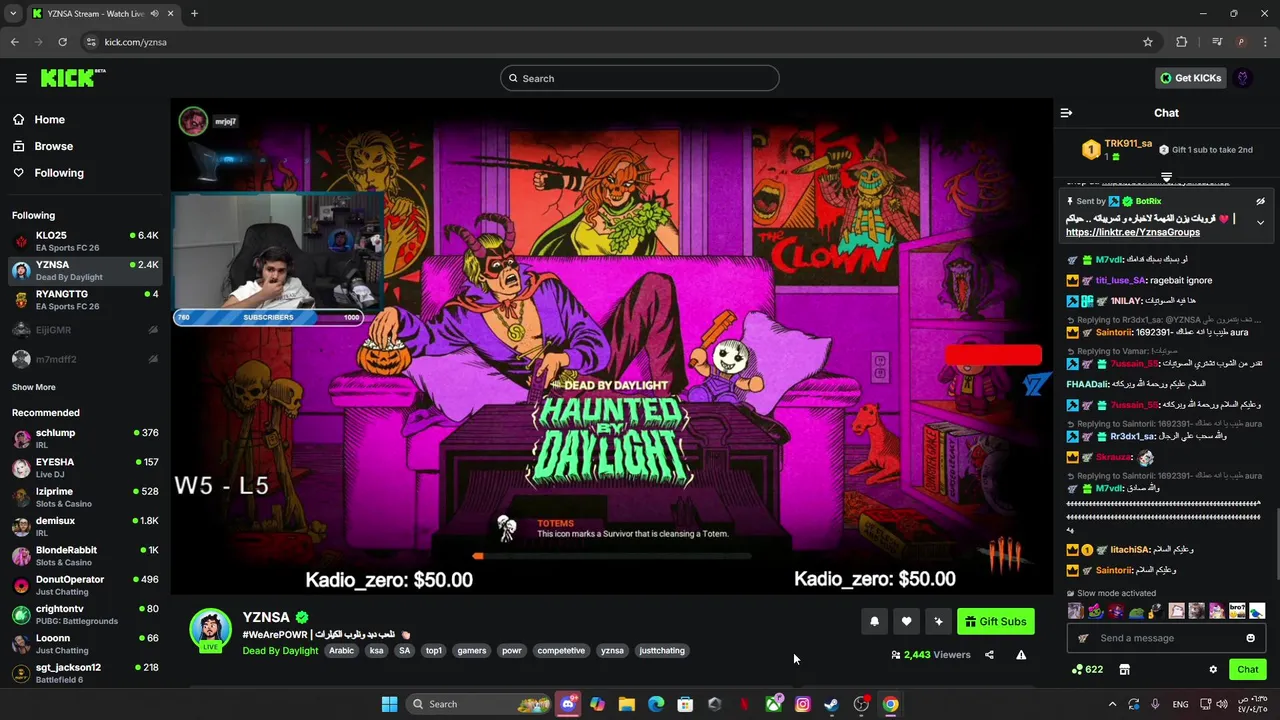Insert the blue bird quick emote
The height and width of the screenshot is (720, 1280).
[1257, 610]
